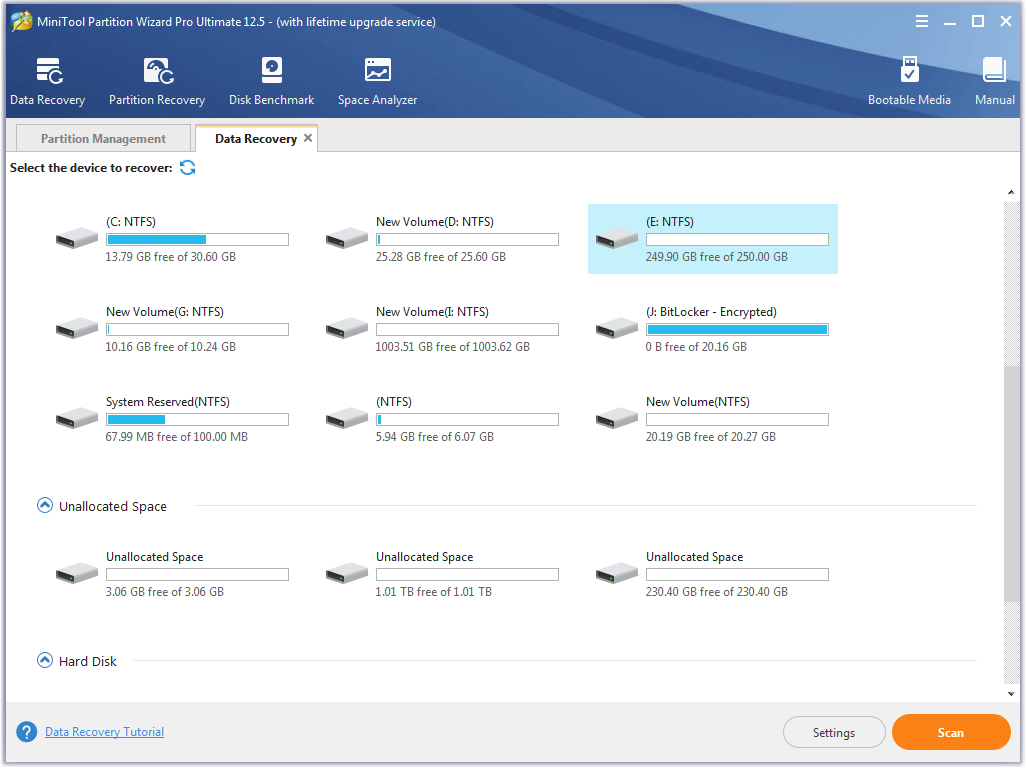Click the 'Unallocated Space' section heading text
Screen dimensions: 1027x768
(x=113, y=506)
